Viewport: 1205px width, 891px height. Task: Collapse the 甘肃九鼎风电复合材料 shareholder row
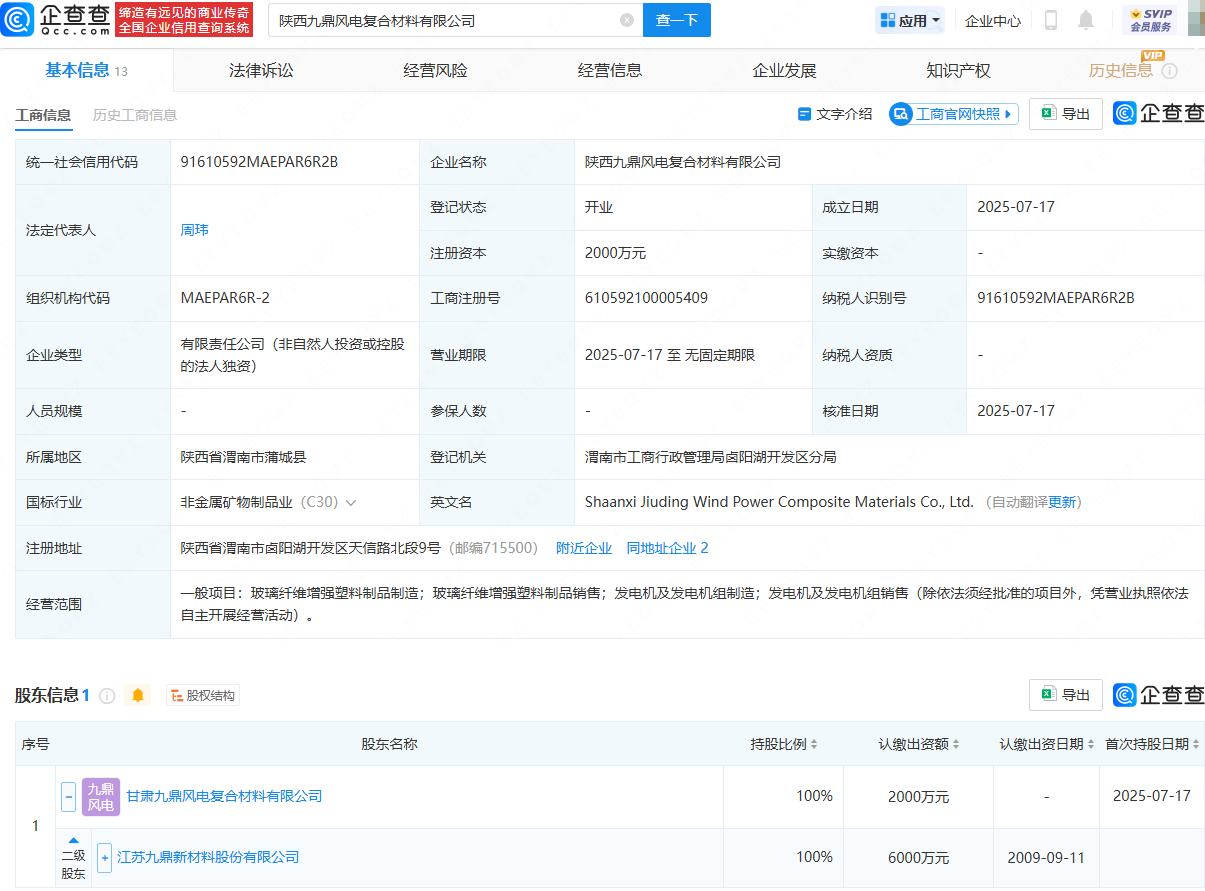tap(69, 797)
